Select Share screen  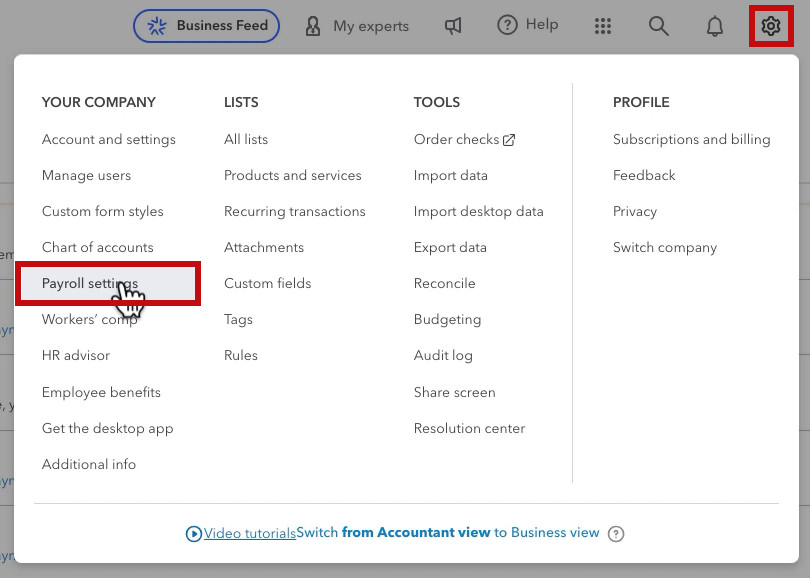click(455, 392)
